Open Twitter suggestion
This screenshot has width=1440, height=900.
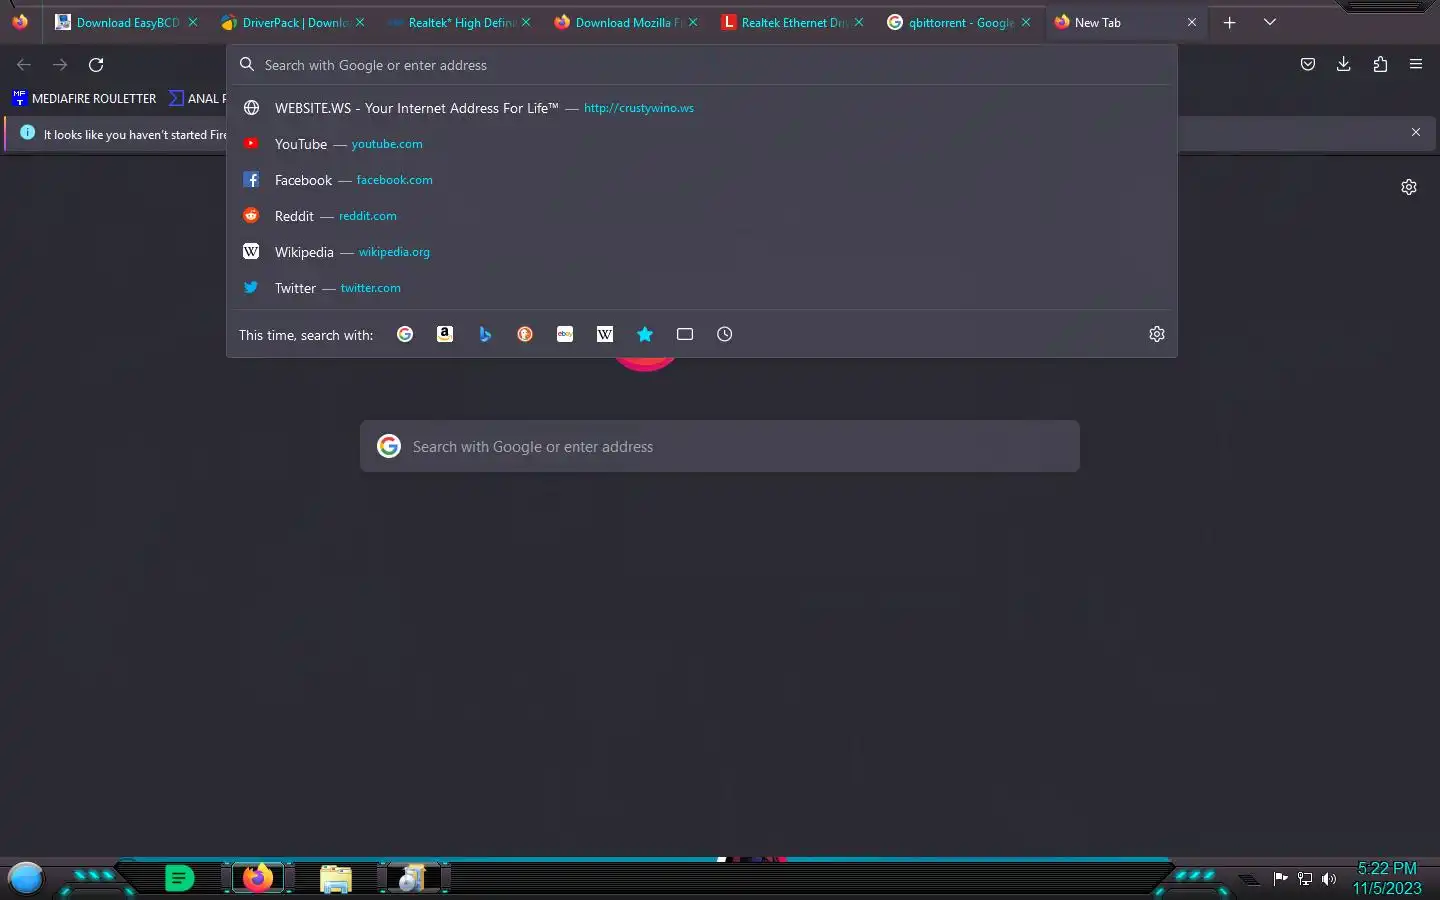tap(702, 288)
